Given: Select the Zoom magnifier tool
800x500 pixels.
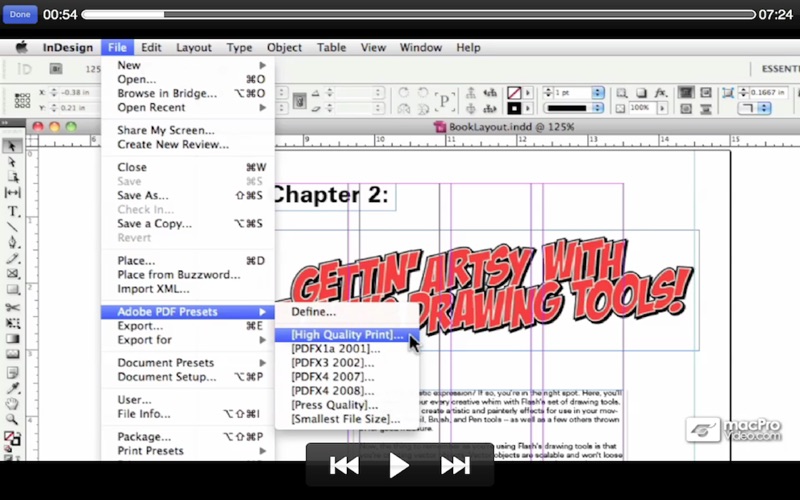Looking at the screenshot, I should pyautogui.click(x=12, y=420).
